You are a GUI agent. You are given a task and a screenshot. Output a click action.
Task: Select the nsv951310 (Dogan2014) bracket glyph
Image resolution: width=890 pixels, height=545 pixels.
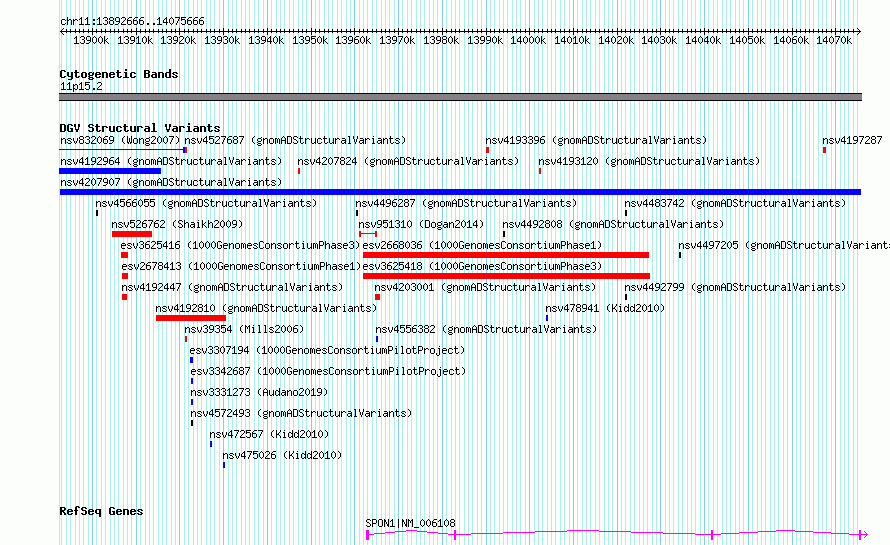(368, 234)
